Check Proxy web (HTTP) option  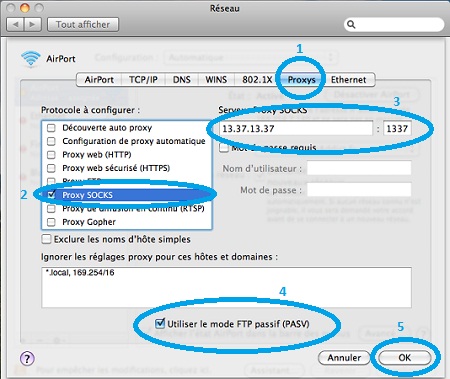[x=51, y=155]
